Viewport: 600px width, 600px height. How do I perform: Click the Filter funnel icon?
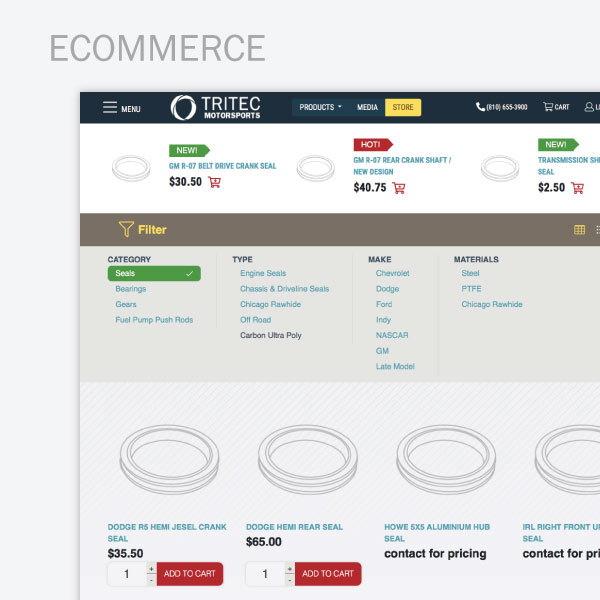point(126,229)
